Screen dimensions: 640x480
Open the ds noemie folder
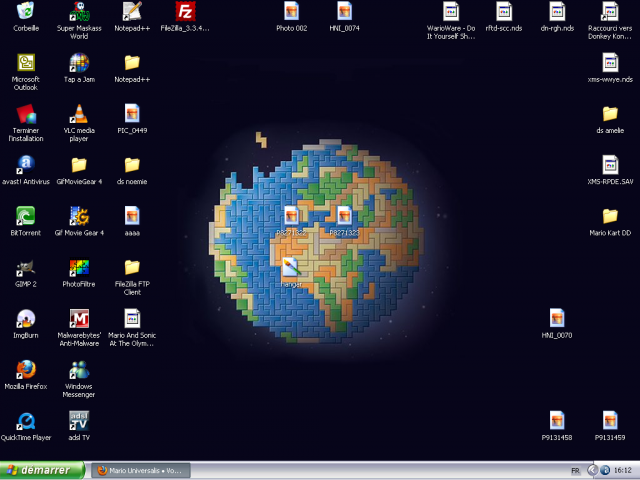point(132,165)
